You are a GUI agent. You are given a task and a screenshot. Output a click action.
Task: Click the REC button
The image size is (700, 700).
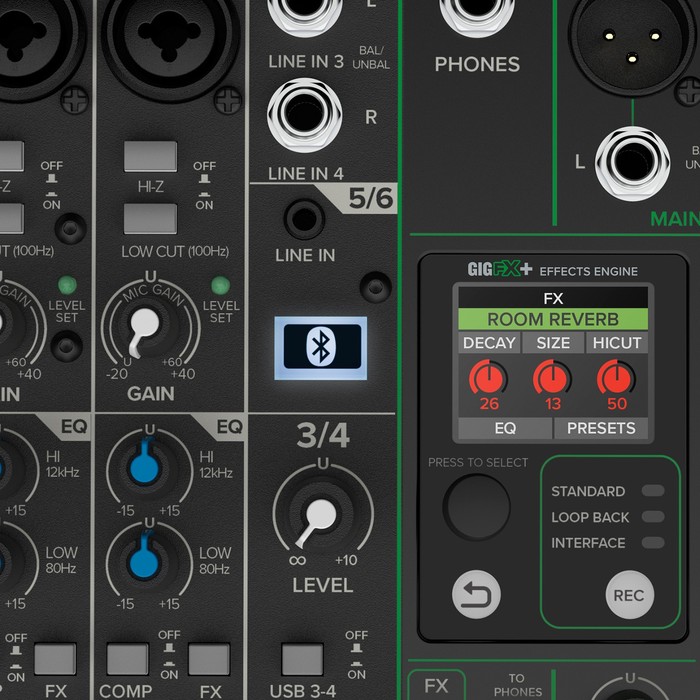tap(629, 595)
